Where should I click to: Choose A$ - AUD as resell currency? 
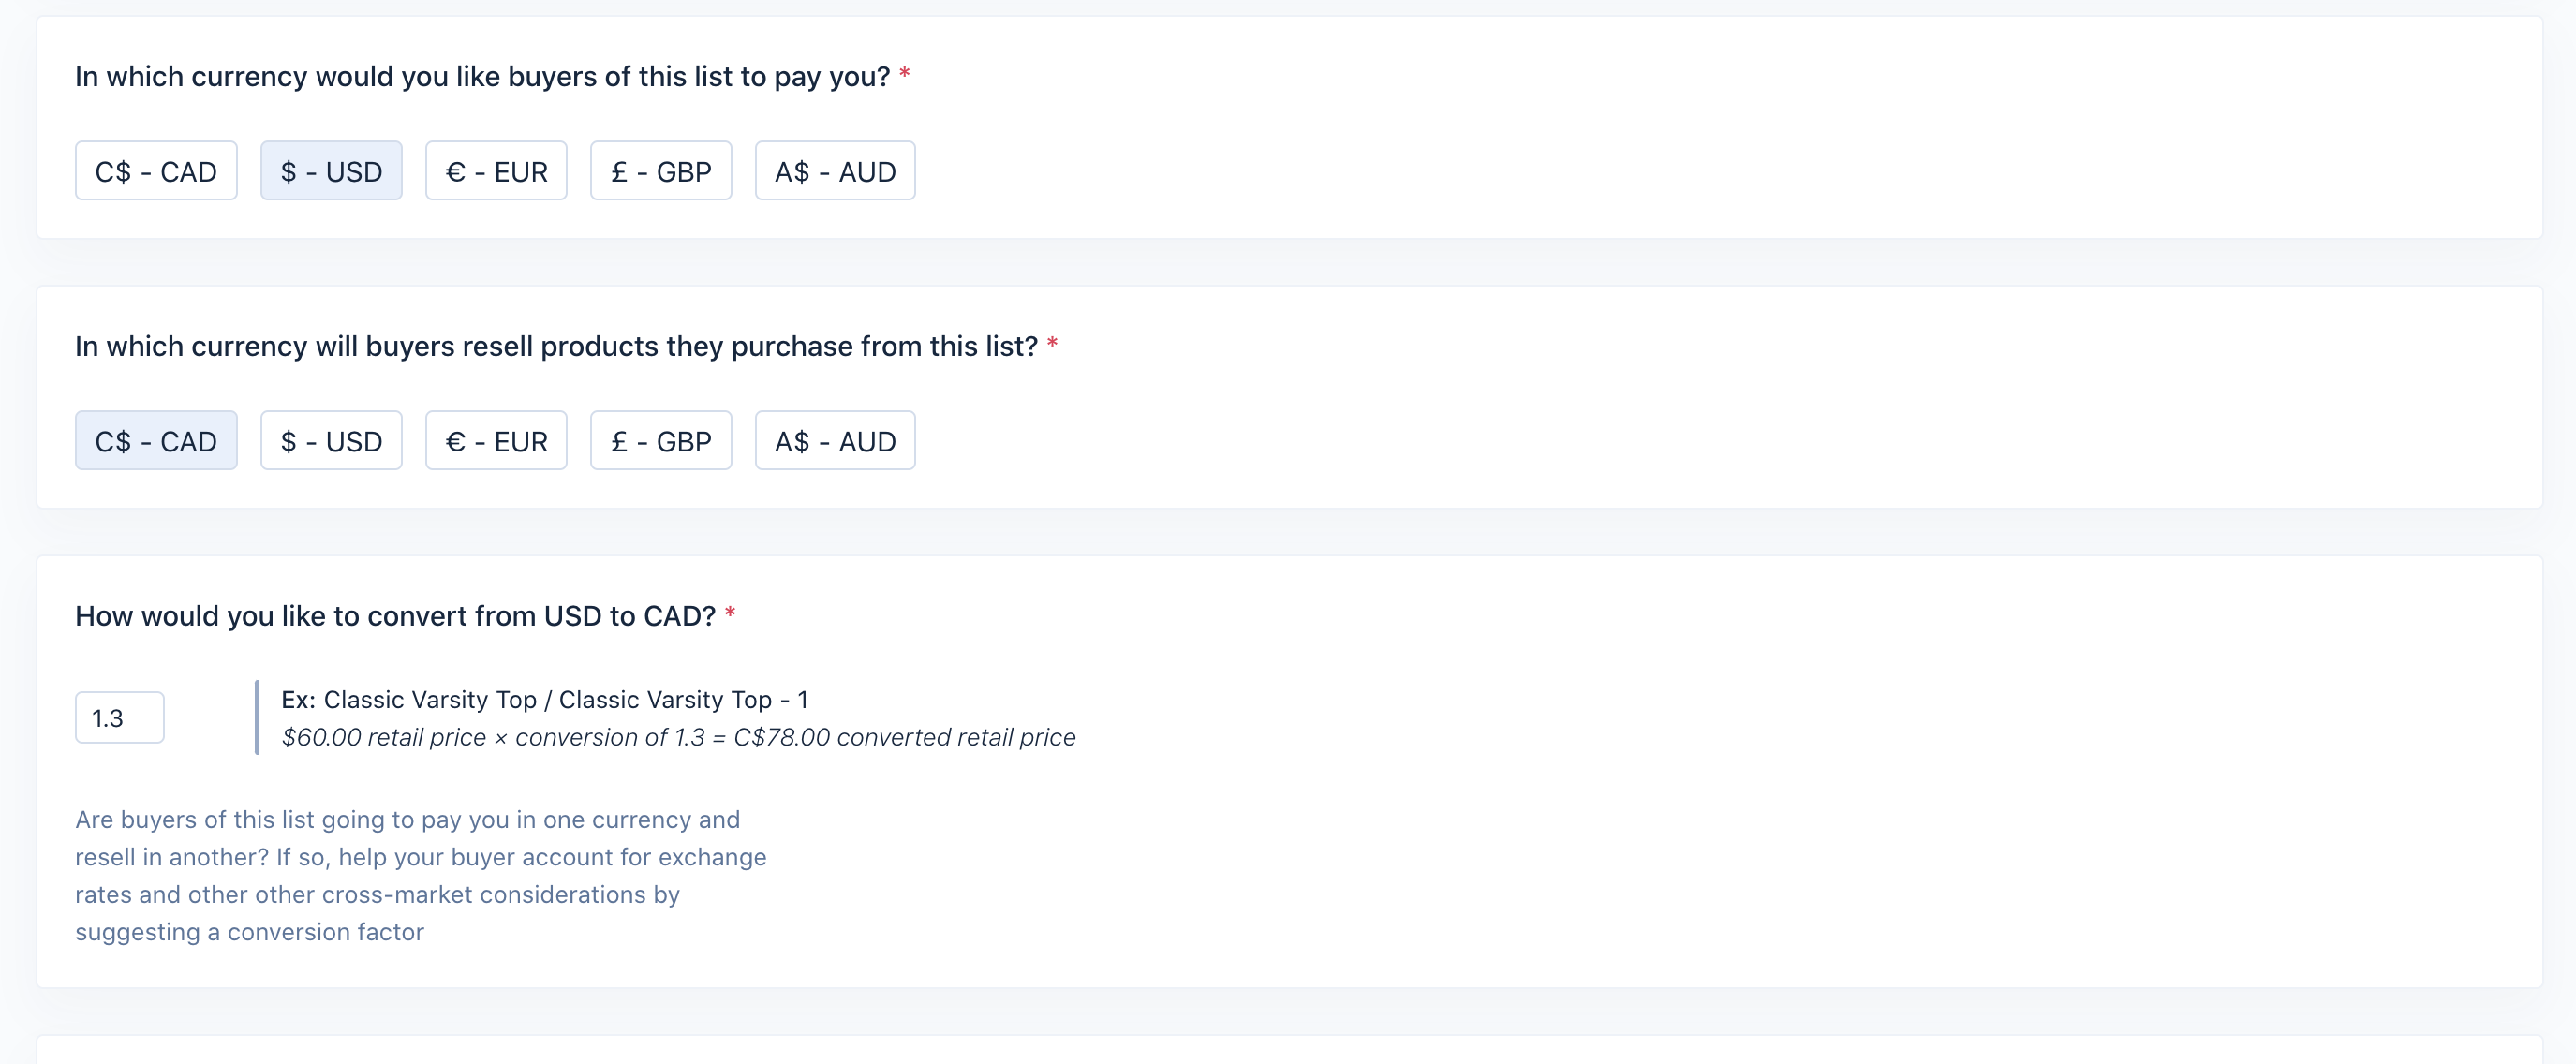[835, 441]
